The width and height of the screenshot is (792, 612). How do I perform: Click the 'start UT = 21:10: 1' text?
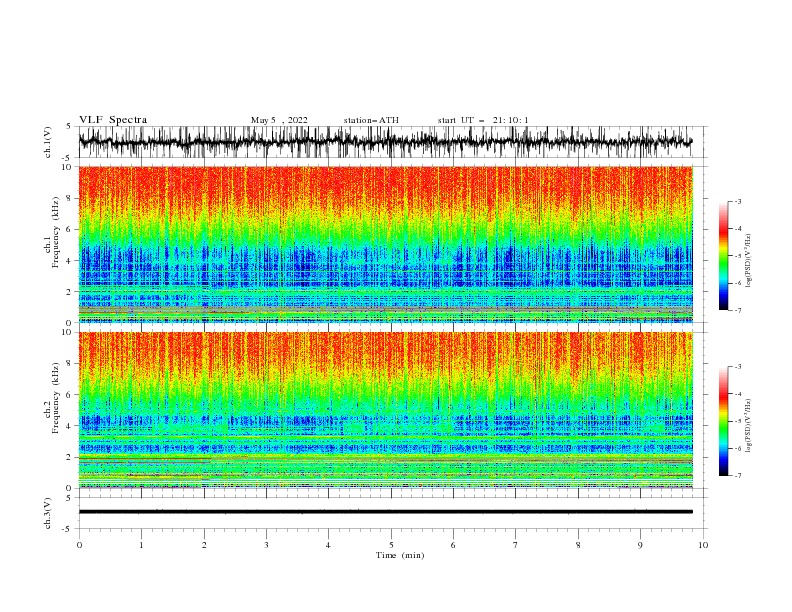(483, 120)
